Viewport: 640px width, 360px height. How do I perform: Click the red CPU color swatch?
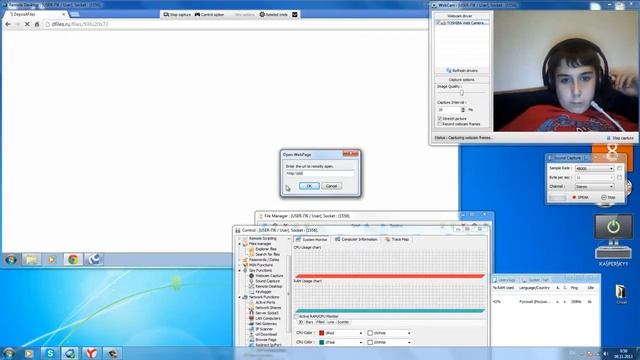[322, 333]
